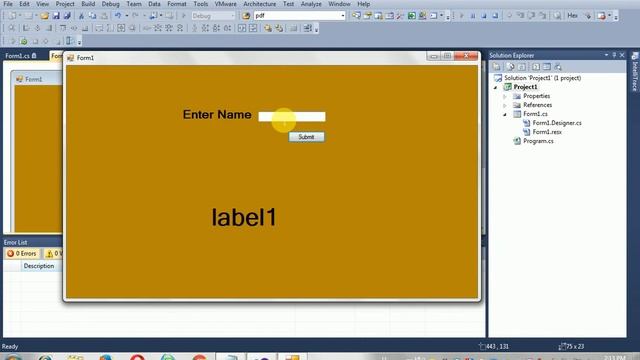640x360 pixels.
Task: Click the Center Vertically layout icon
Action: [253, 28]
